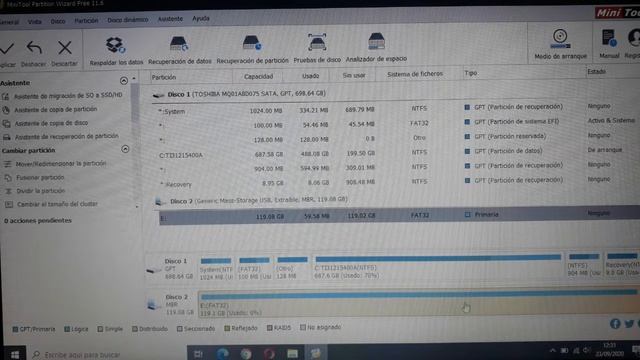Sort by Sistema de ficheros column
Viewport: 640px width, 360px height.
pos(415,74)
